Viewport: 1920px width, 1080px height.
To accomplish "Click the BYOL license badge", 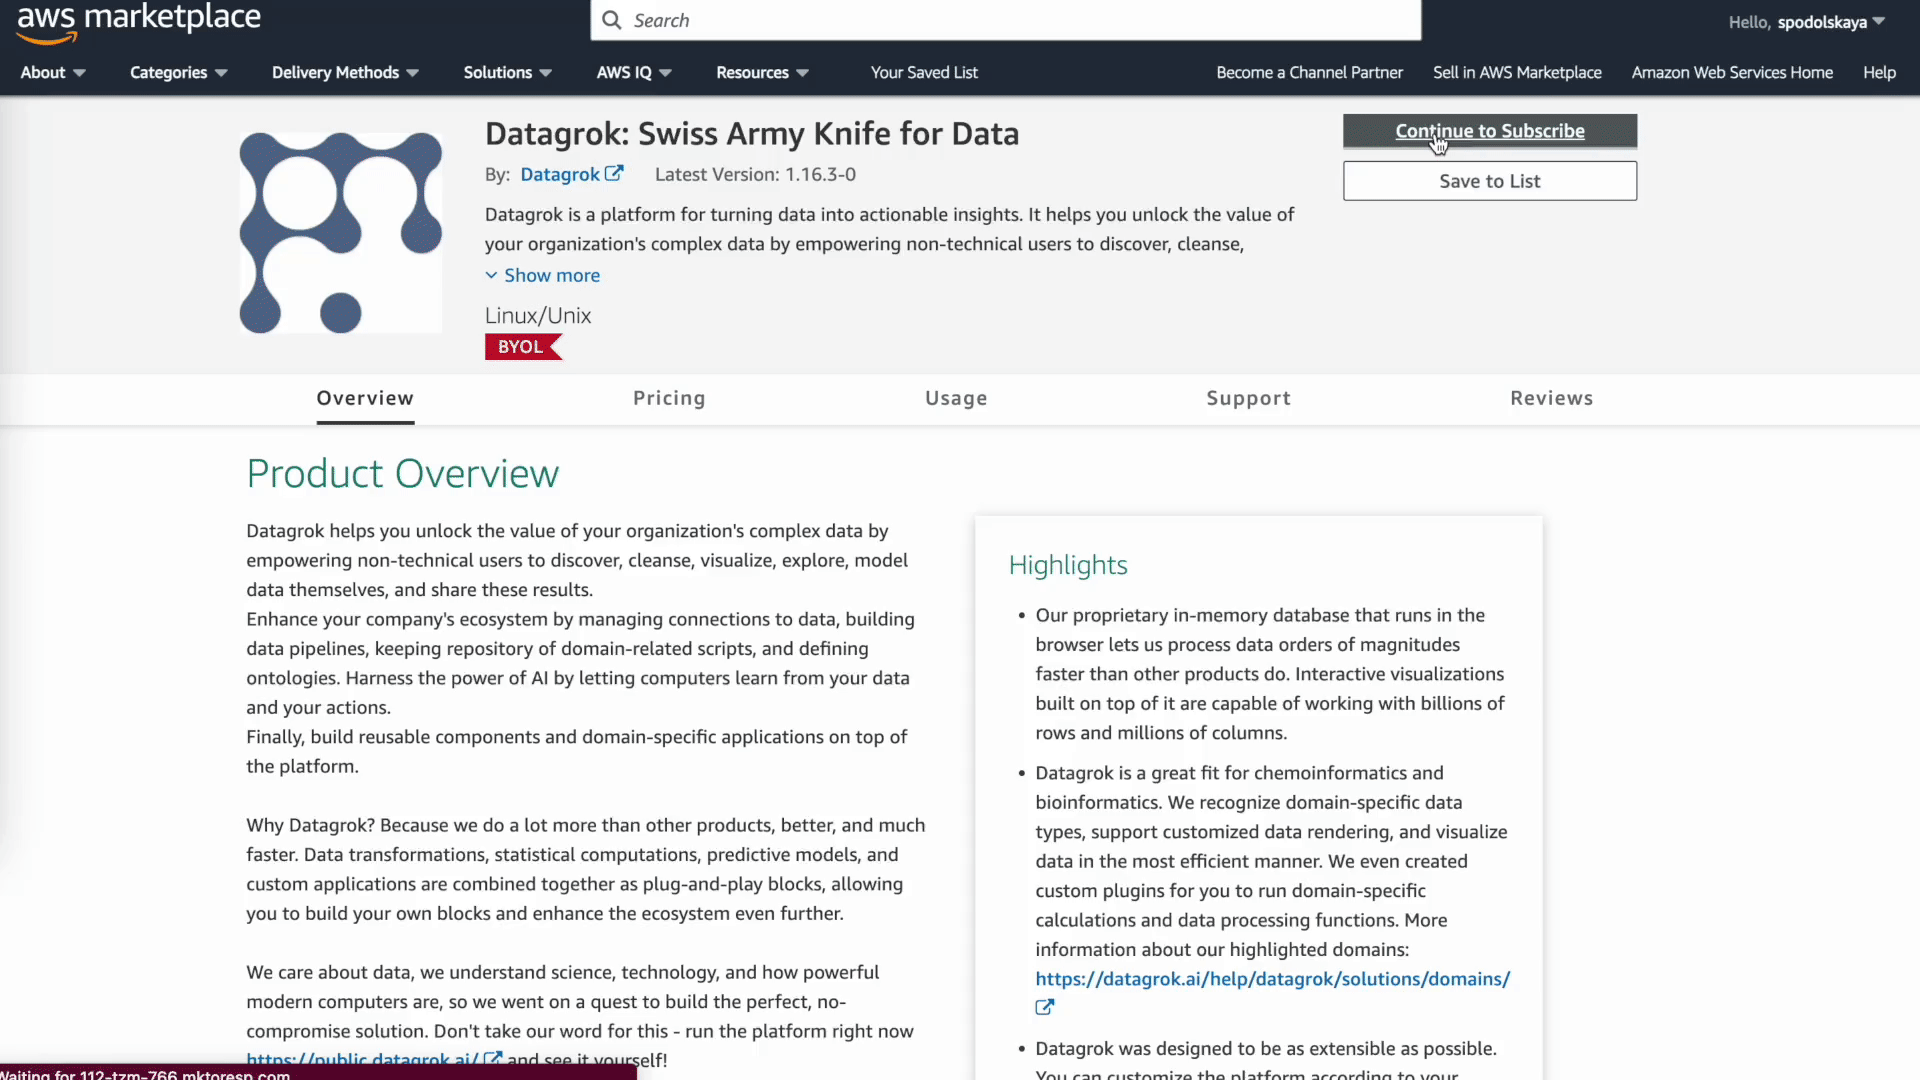I will pyautogui.click(x=522, y=347).
